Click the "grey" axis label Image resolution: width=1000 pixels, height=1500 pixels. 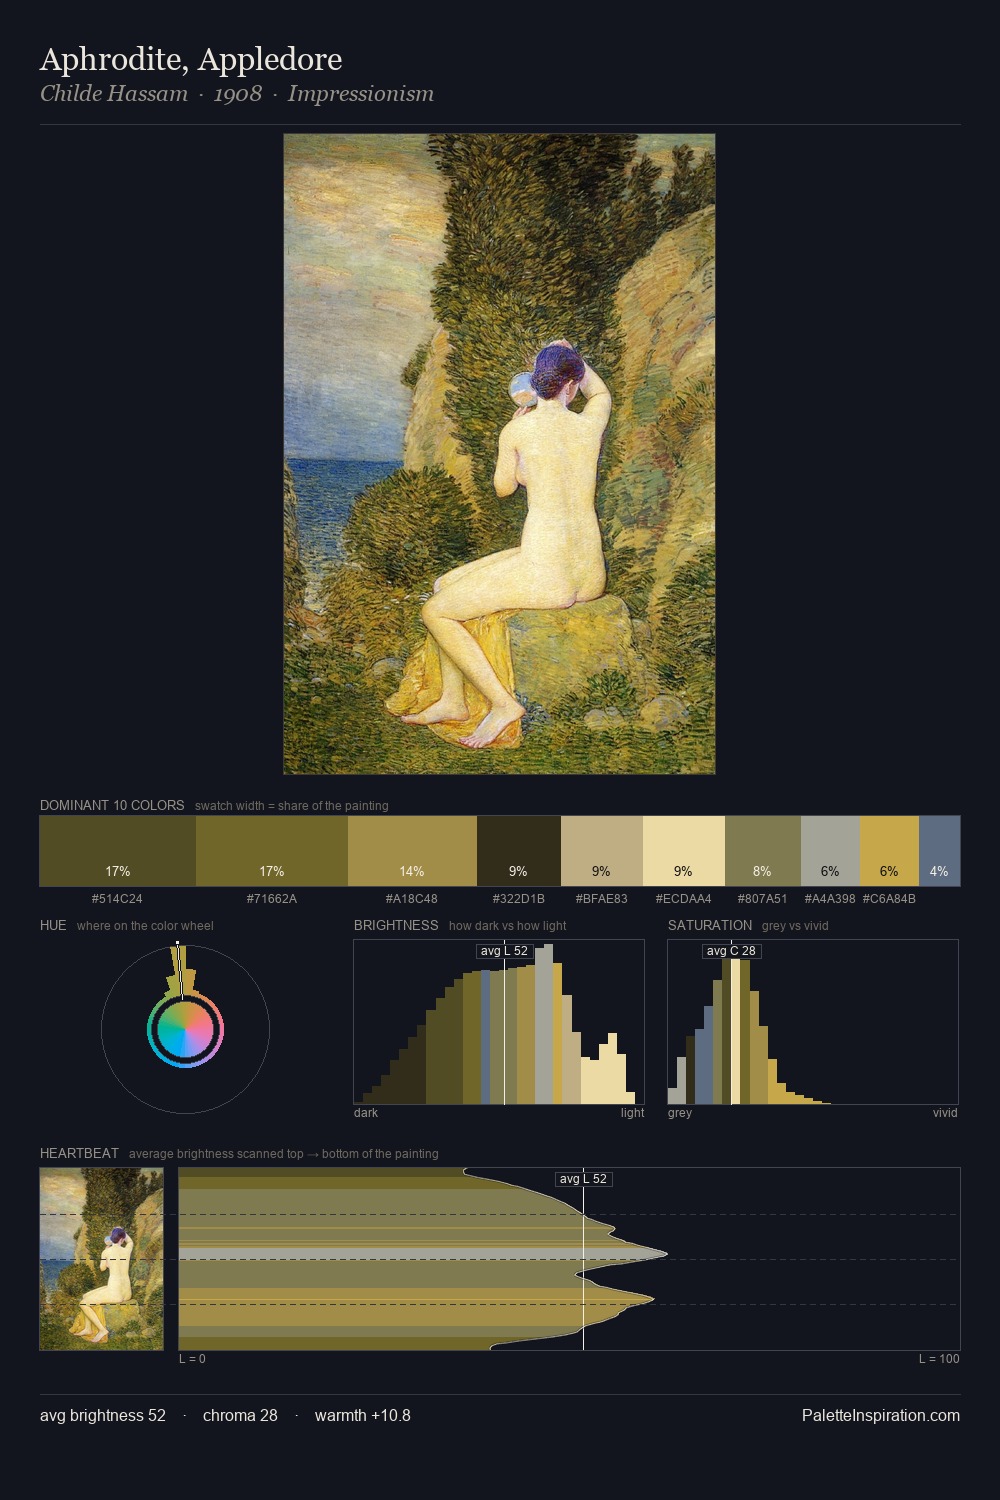coord(680,1113)
